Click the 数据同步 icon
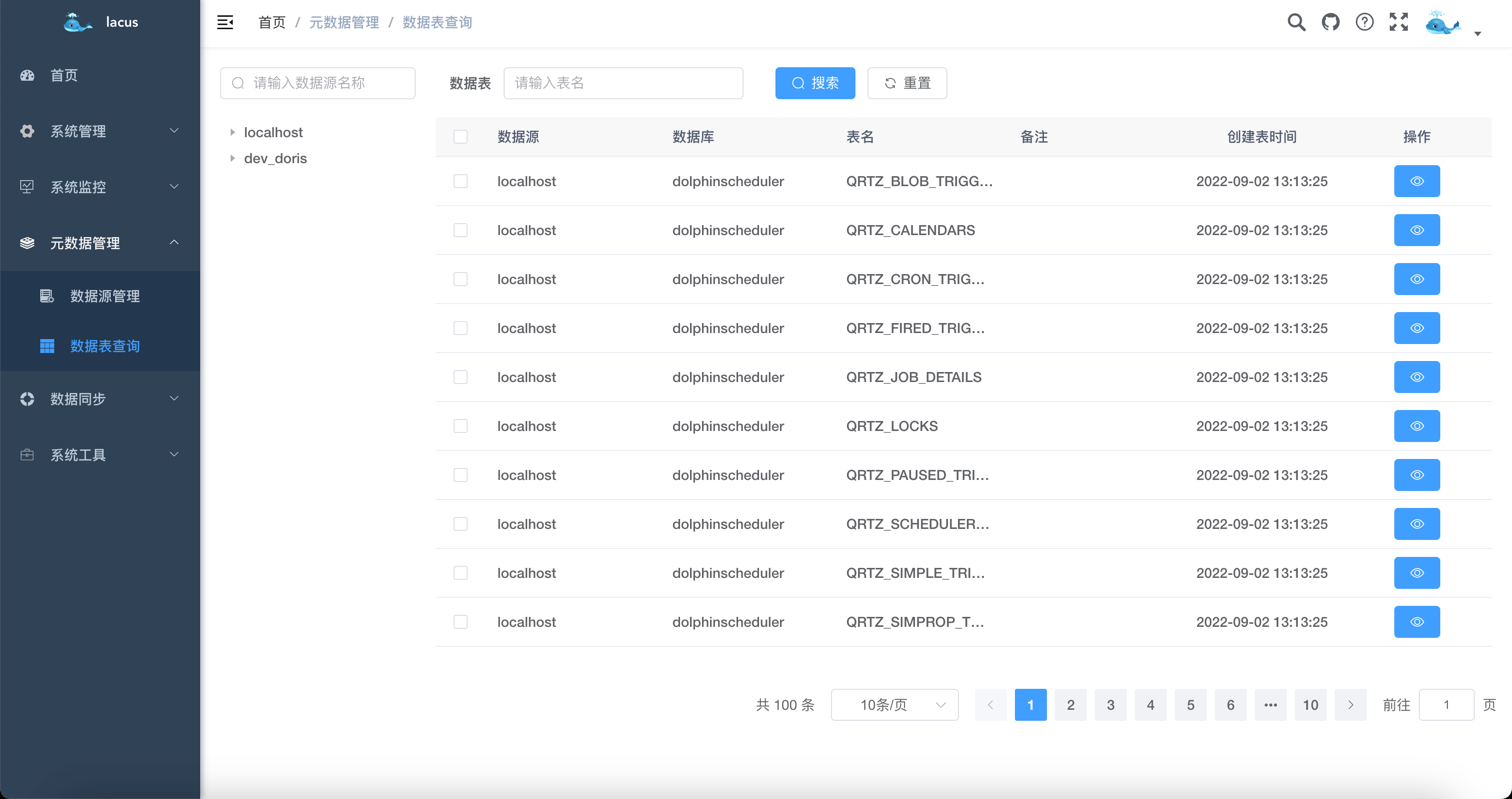1512x799 pixels. point(27,399)
